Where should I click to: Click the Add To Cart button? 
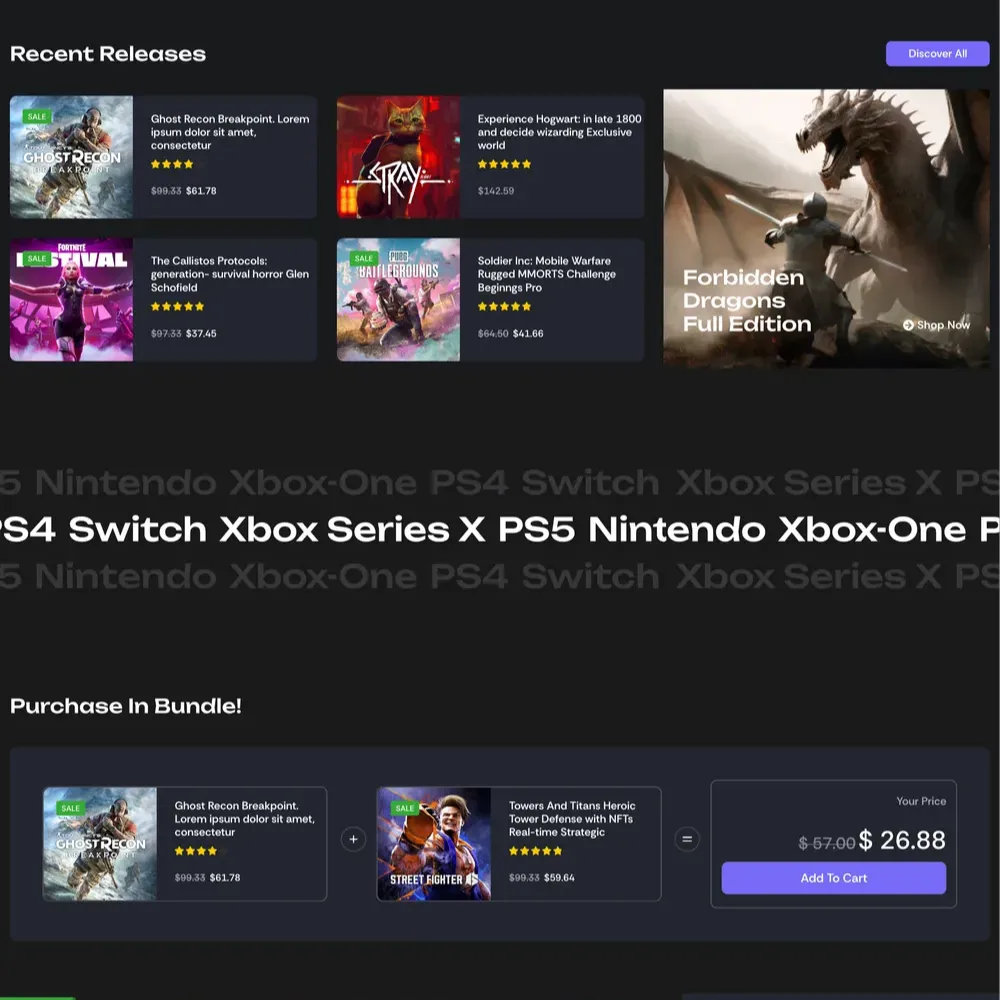[833, 878]
